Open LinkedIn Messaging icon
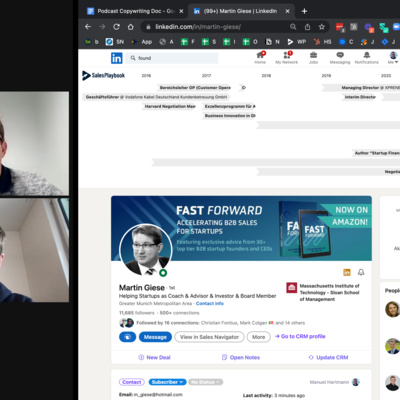 point(340,57)
